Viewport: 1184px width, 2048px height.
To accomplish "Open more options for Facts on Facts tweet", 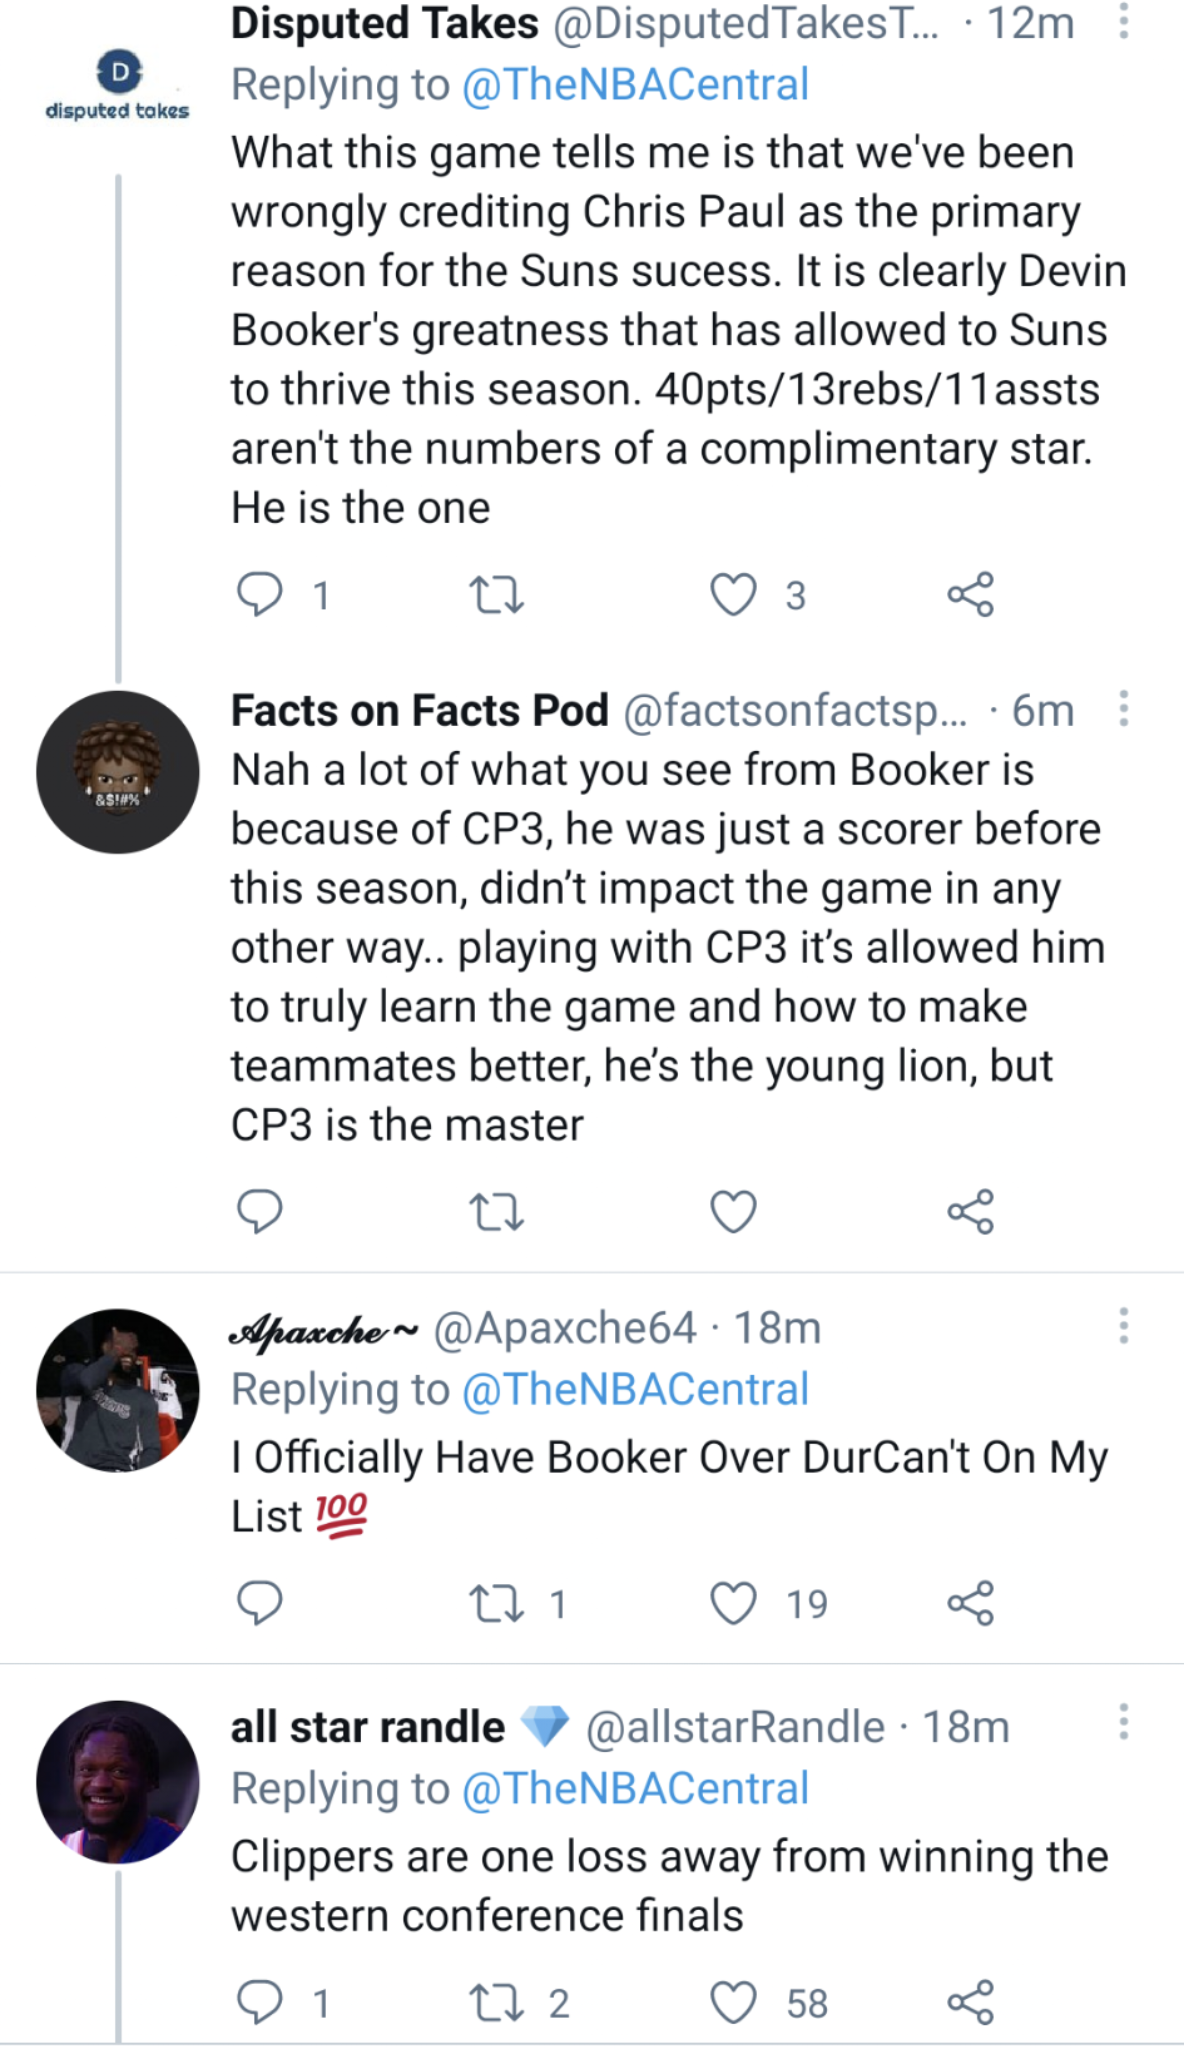I will (1124, 708).
